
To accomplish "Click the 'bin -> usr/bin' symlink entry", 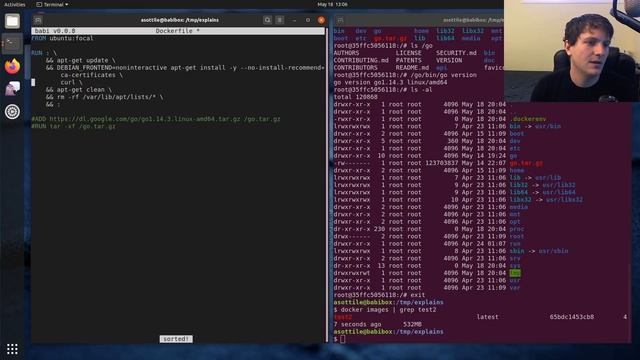I will click(535, 127).
